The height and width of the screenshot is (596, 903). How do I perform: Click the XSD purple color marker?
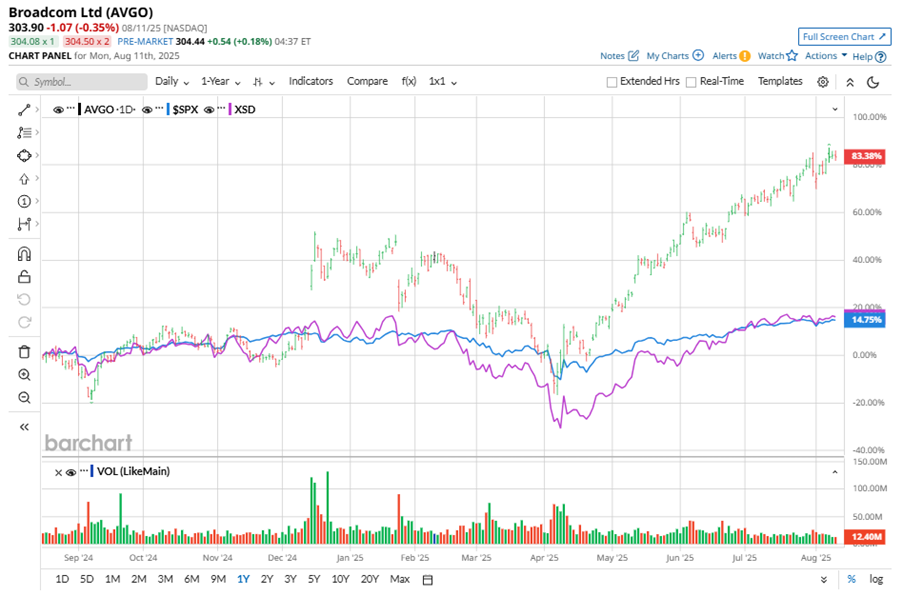click(x=230, y=109)
